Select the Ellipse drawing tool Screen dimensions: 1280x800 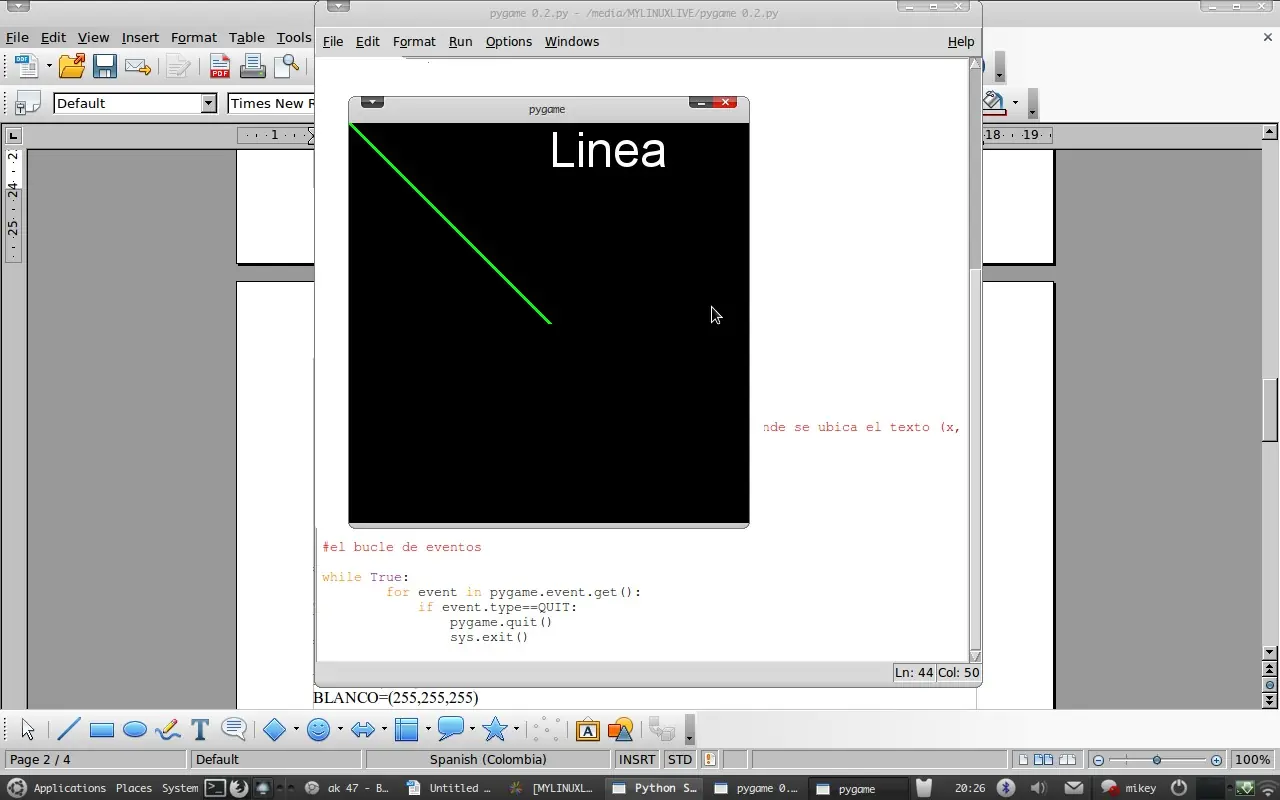(x=134, y=729)
